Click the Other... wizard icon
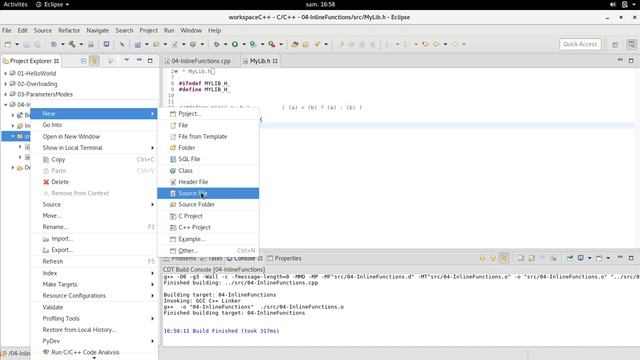 (173, 251)
